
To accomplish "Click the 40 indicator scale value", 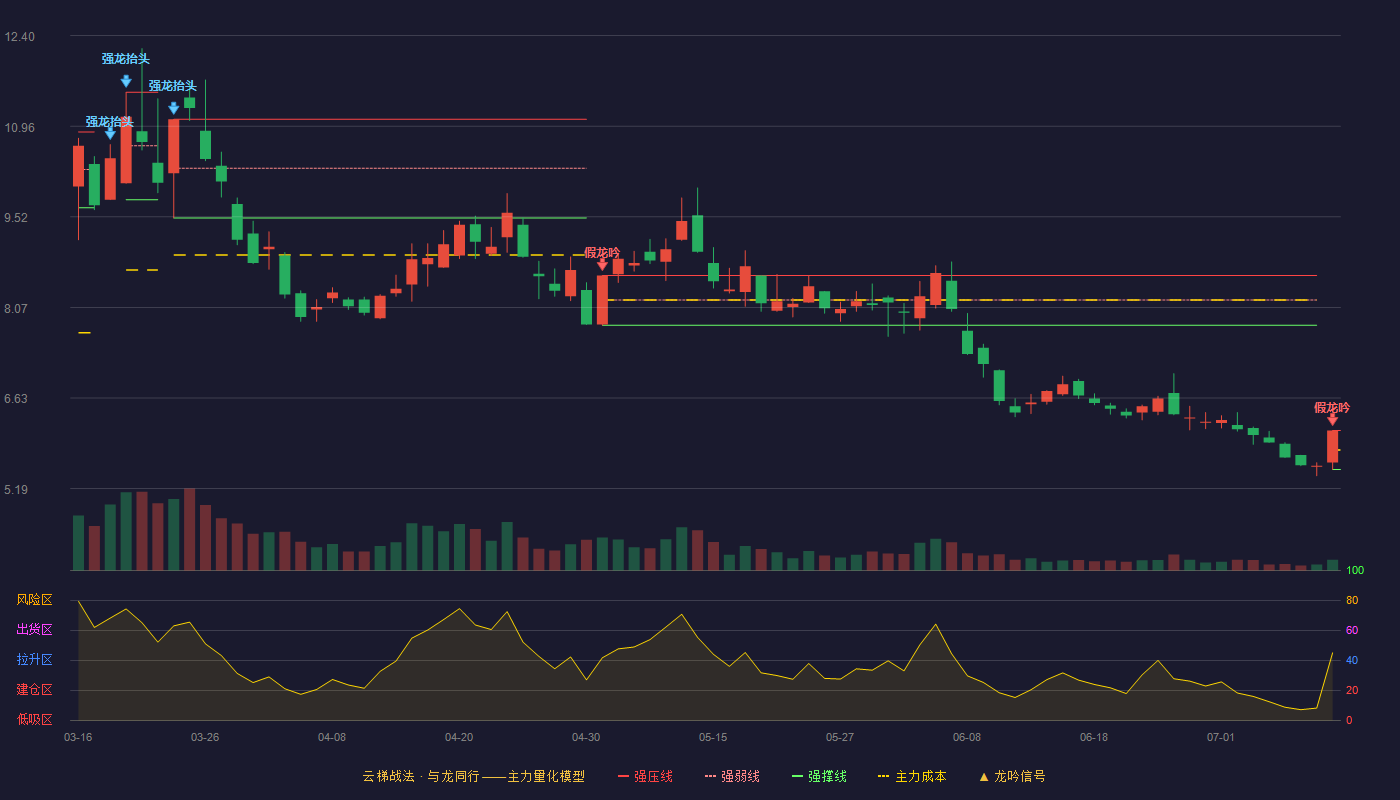I will (x=1352, y=660).
